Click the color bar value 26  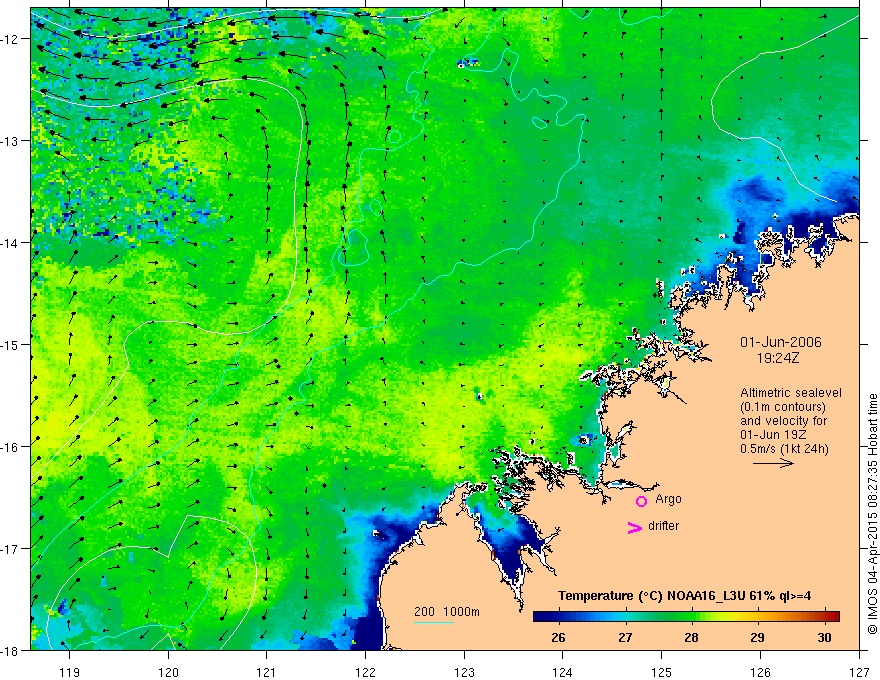pos(558,637)
